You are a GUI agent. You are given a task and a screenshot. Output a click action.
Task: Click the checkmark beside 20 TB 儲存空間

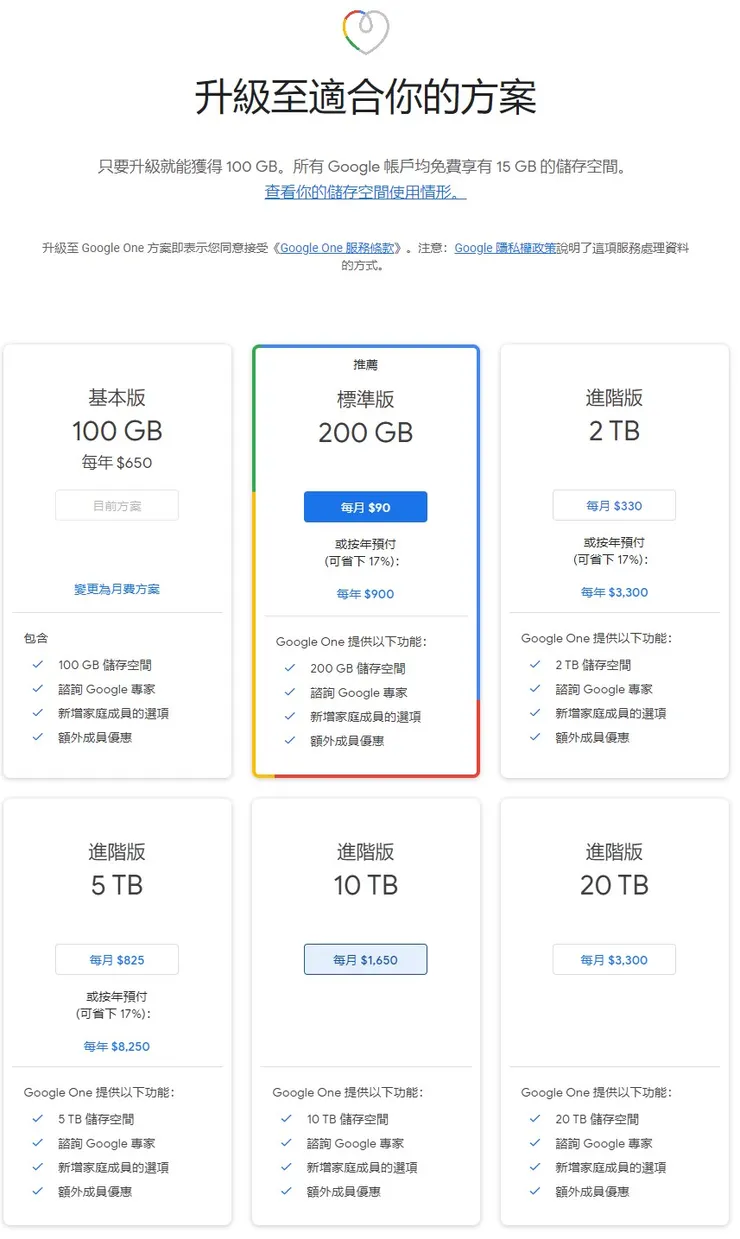[535, 1119]
